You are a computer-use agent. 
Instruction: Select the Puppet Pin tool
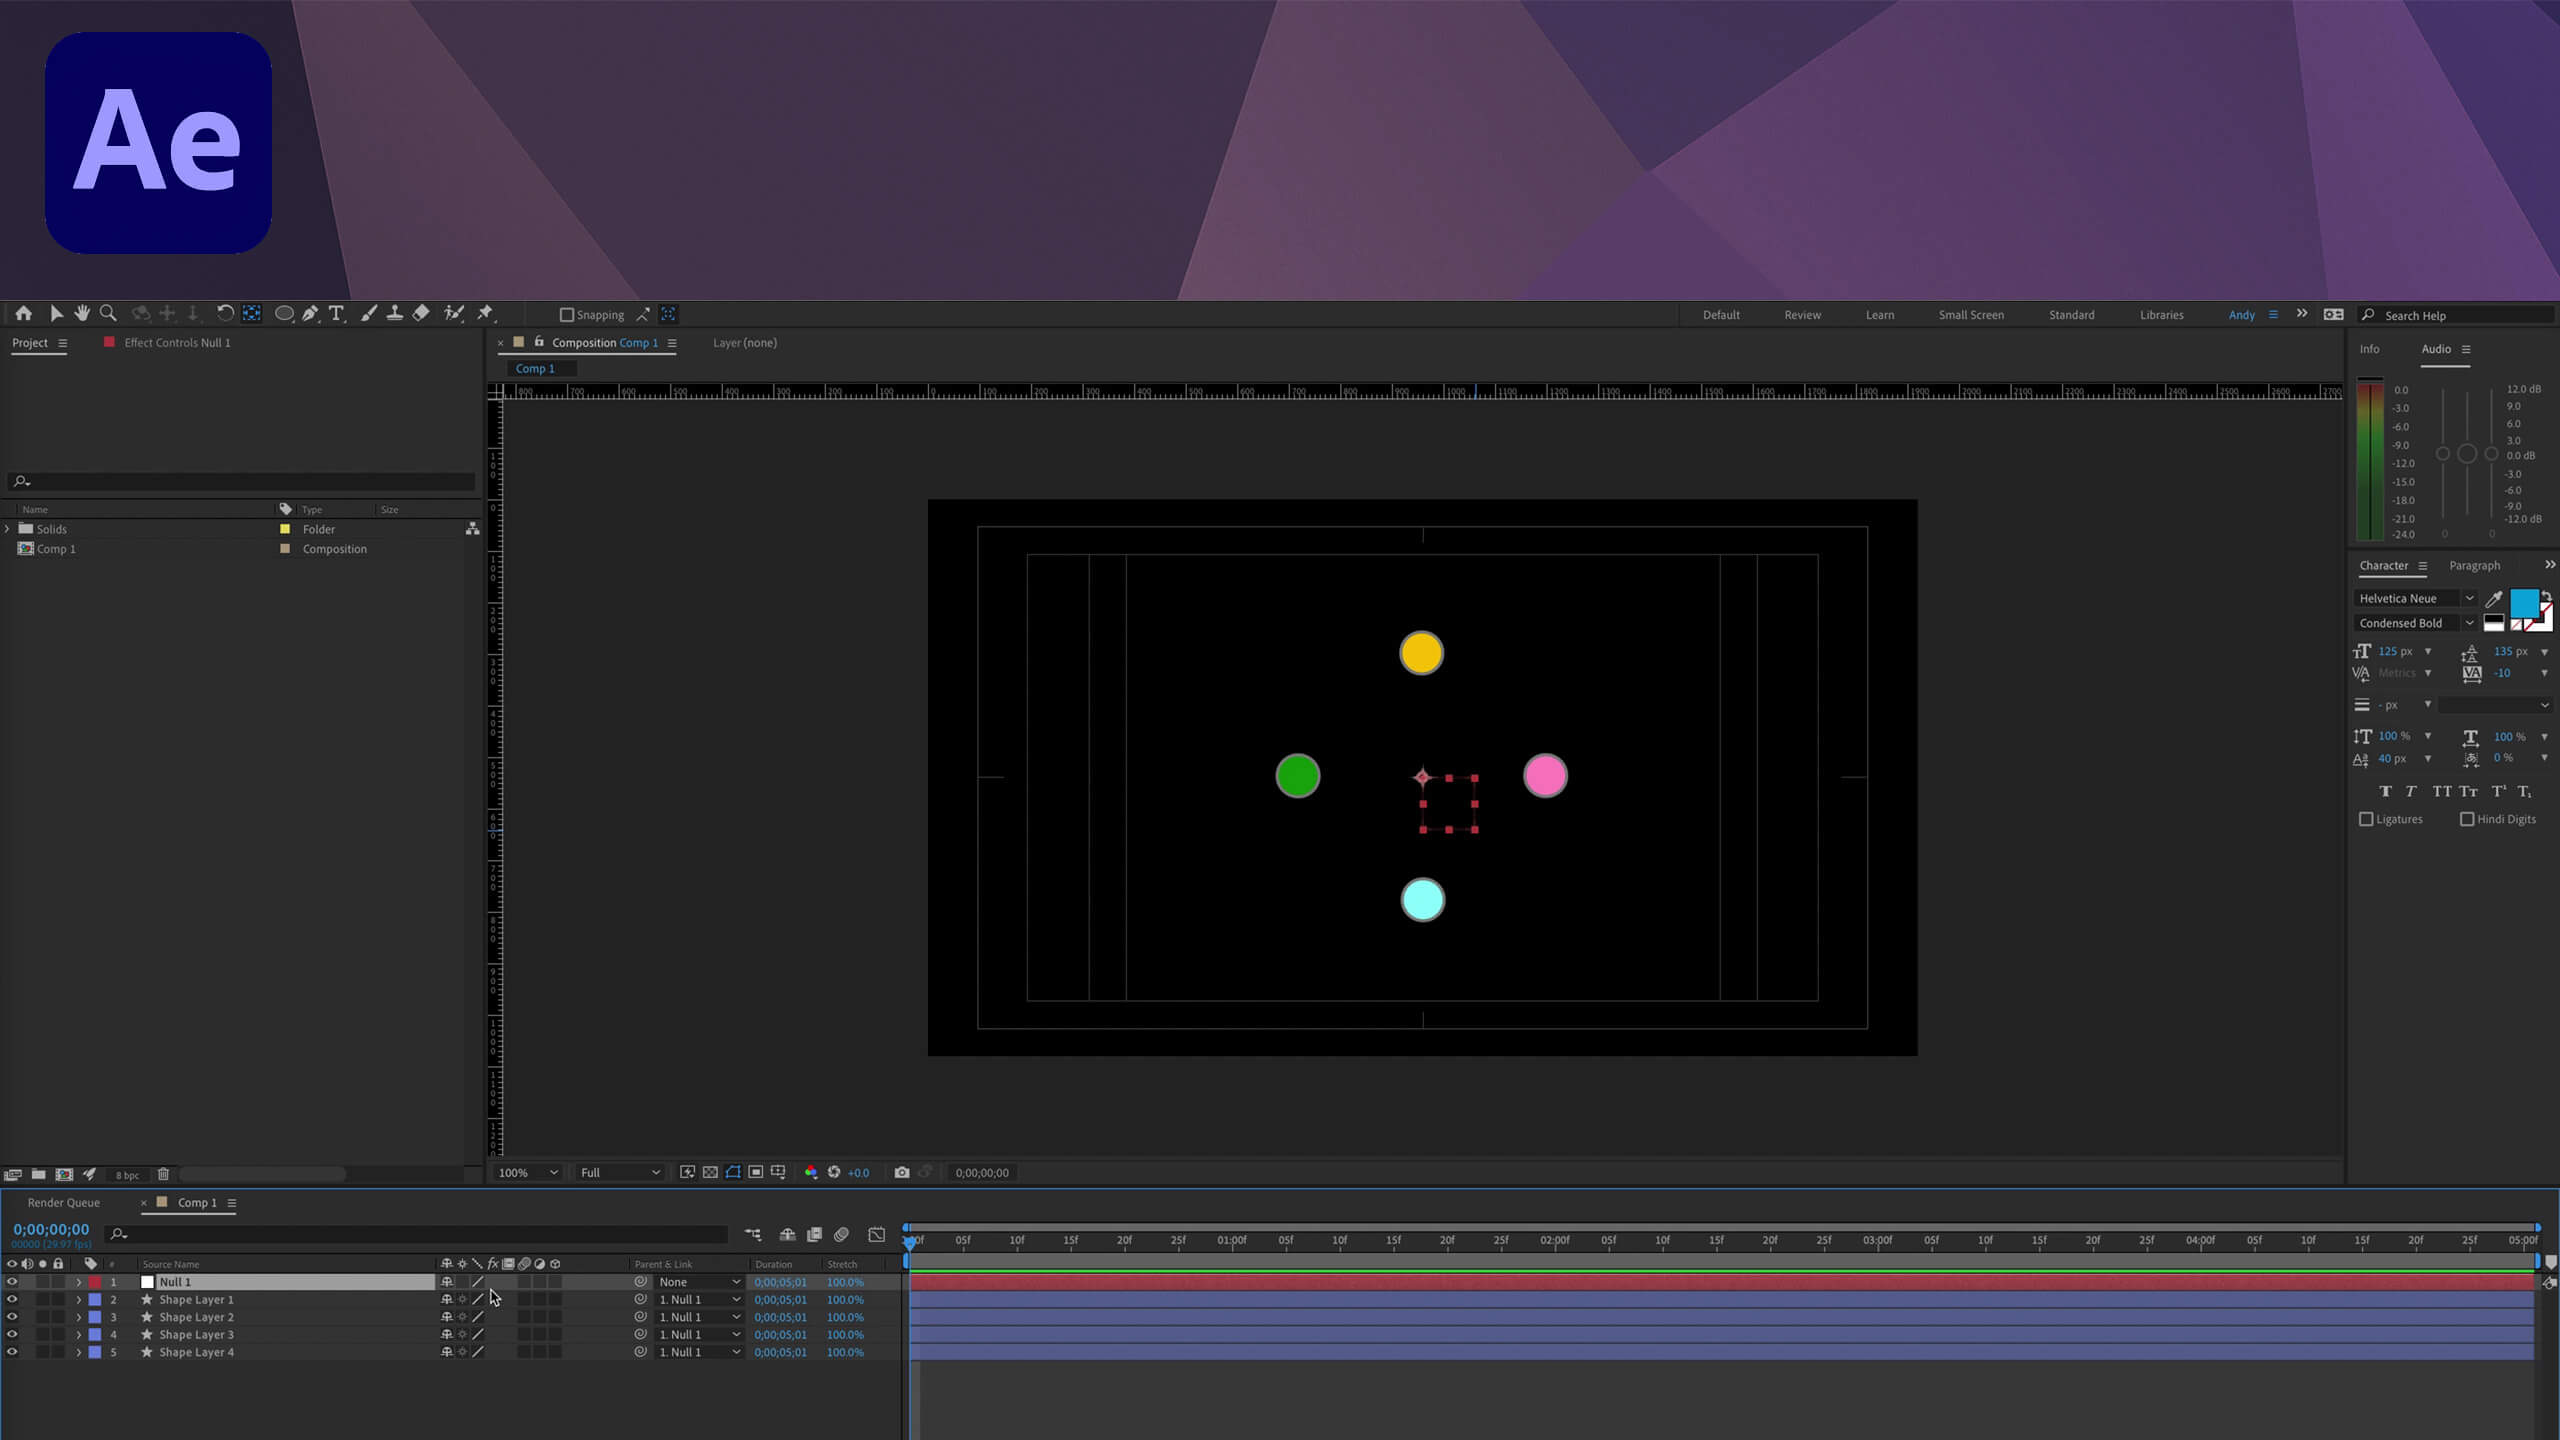(486, 313)
